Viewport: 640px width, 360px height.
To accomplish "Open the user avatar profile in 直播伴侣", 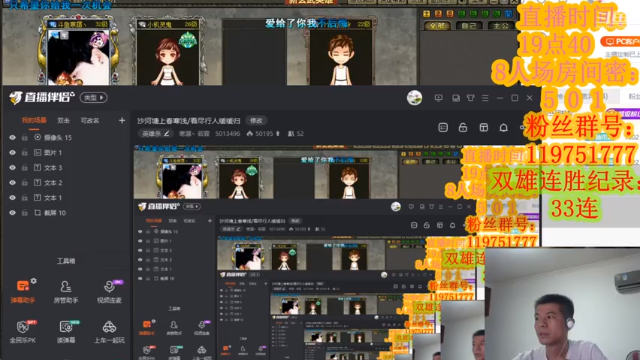I will click(x=414, y=98).
